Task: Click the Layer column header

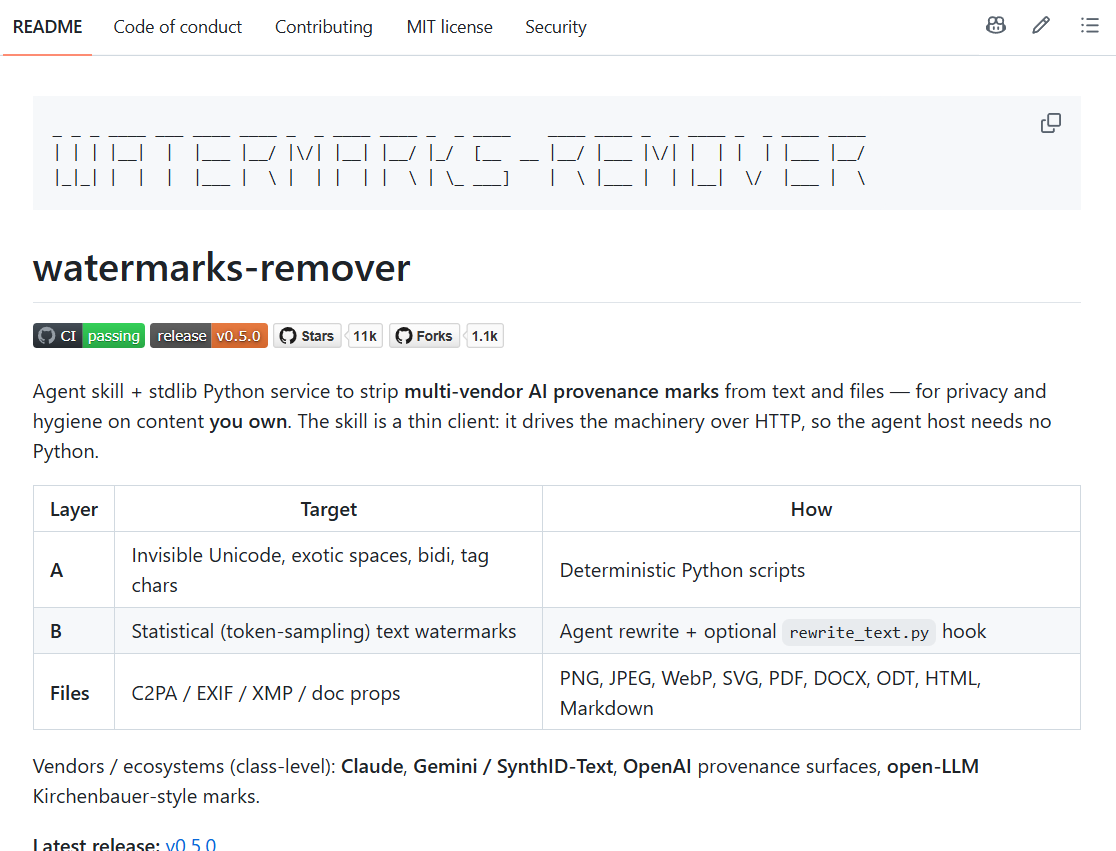Action: 74,509
